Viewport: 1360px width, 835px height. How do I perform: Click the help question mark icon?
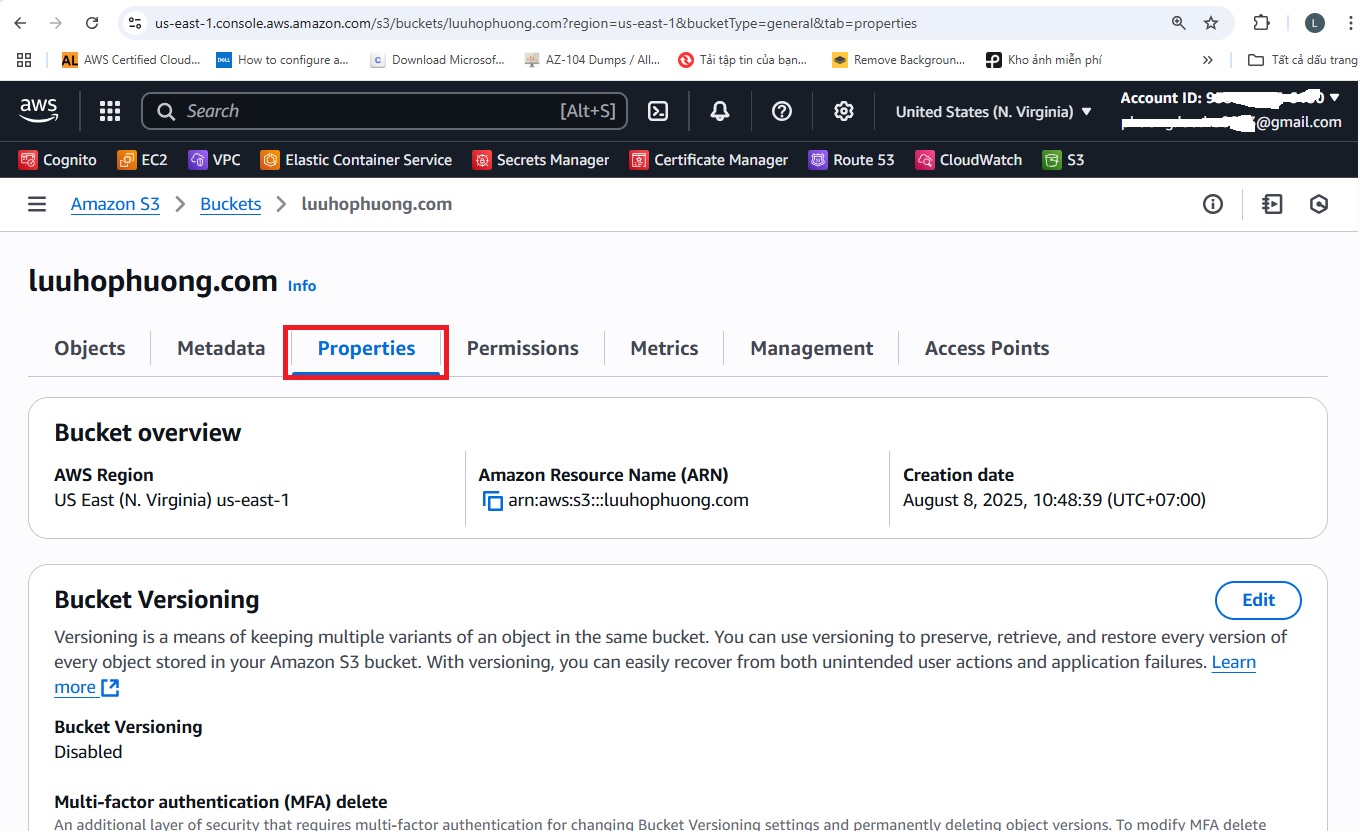(782, 111)
